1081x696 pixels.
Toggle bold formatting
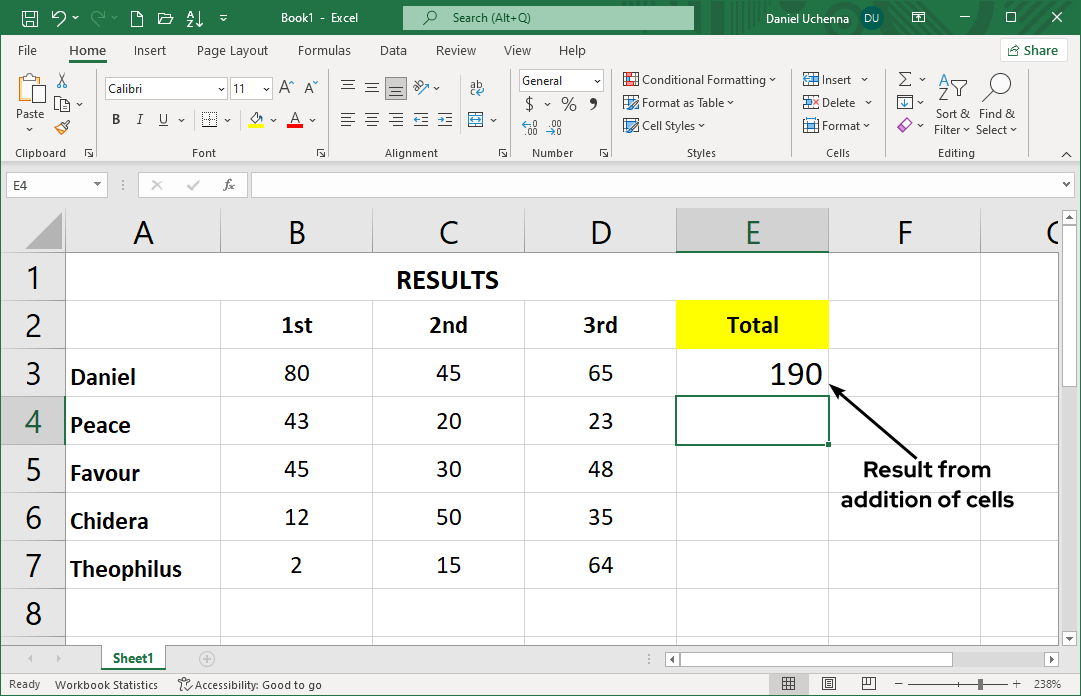(115, 119)
